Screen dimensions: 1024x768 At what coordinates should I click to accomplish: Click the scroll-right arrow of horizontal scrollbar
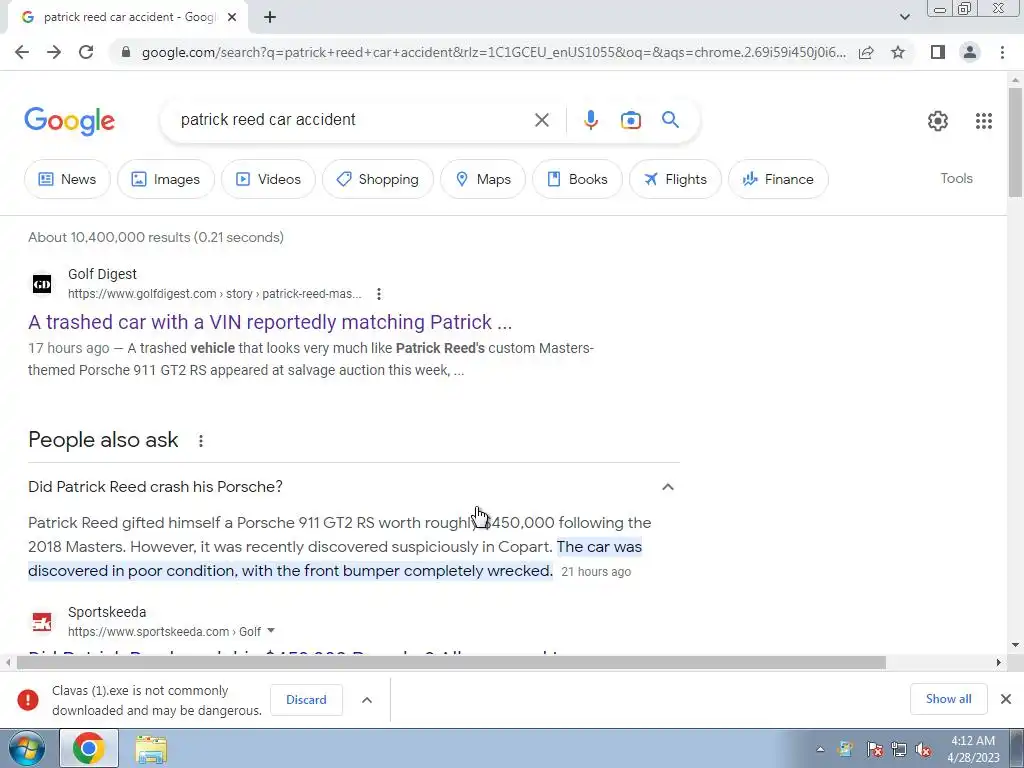coord(998,663)
